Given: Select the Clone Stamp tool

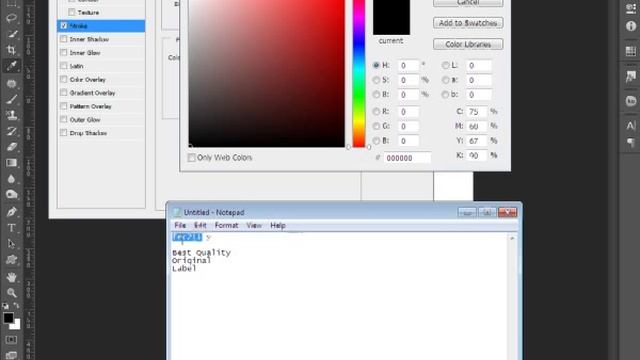Looking at the screenshot, I should click(x=11, y=115).
